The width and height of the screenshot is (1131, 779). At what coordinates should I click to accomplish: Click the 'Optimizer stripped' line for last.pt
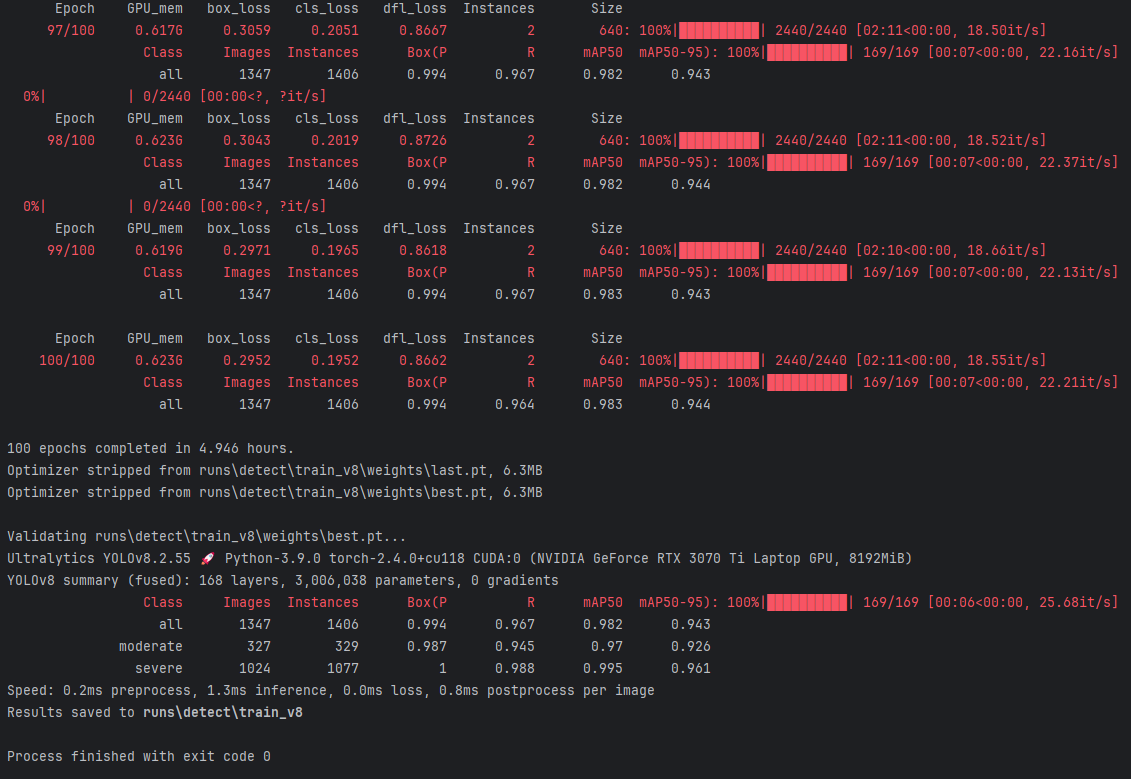click(275, 470)
